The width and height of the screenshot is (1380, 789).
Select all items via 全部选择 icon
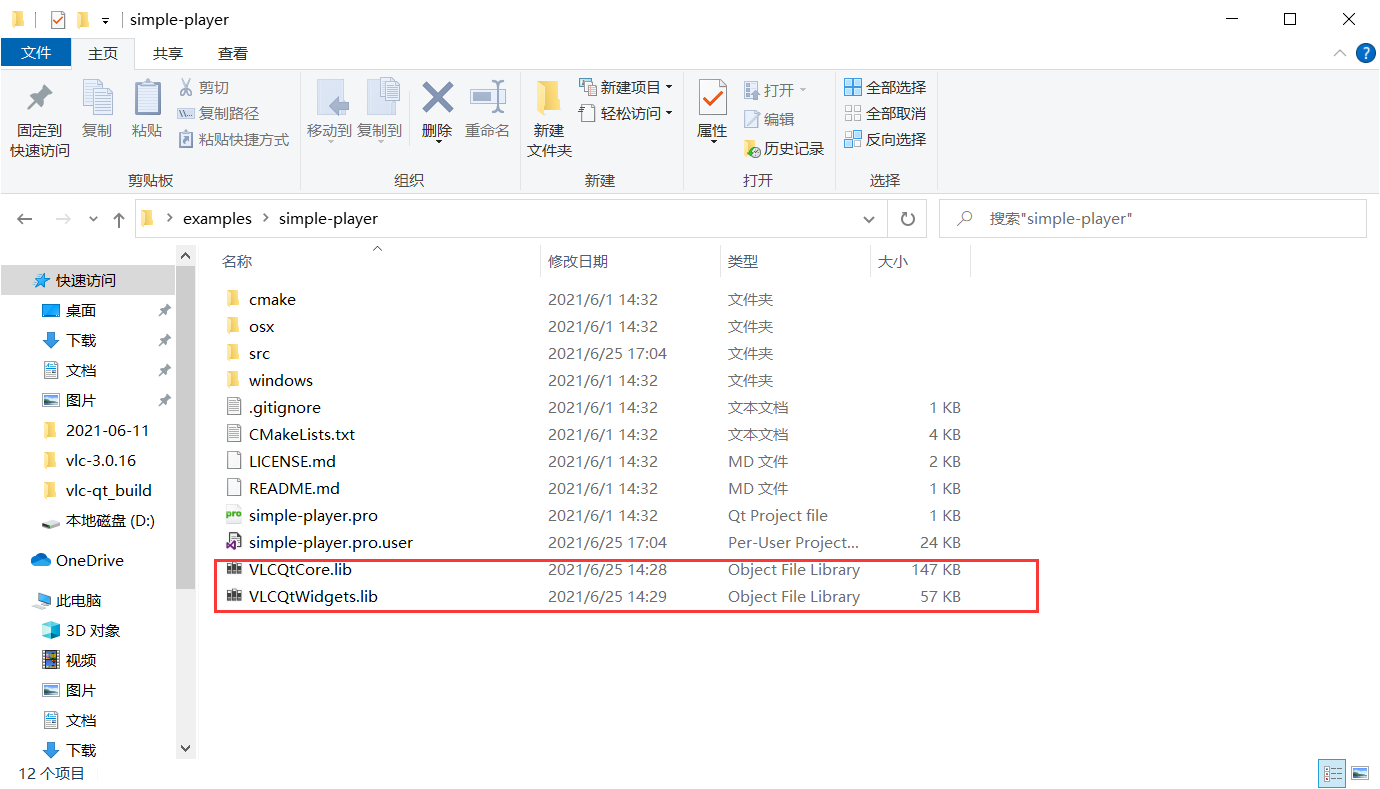(885, 87)
